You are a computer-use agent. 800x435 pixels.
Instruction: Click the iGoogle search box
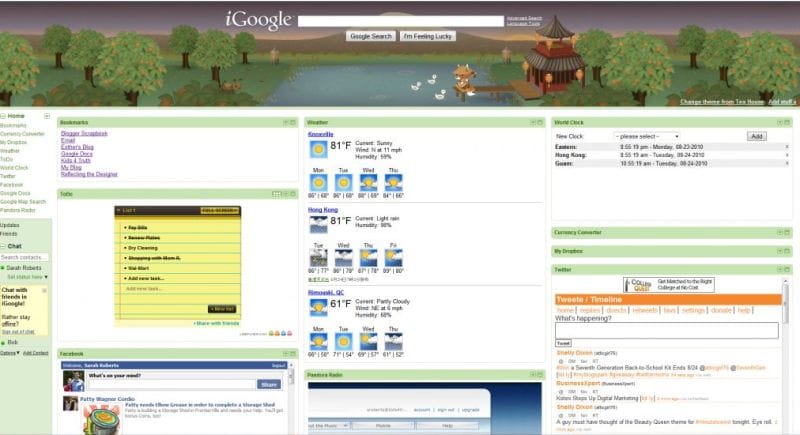(401, 21)
